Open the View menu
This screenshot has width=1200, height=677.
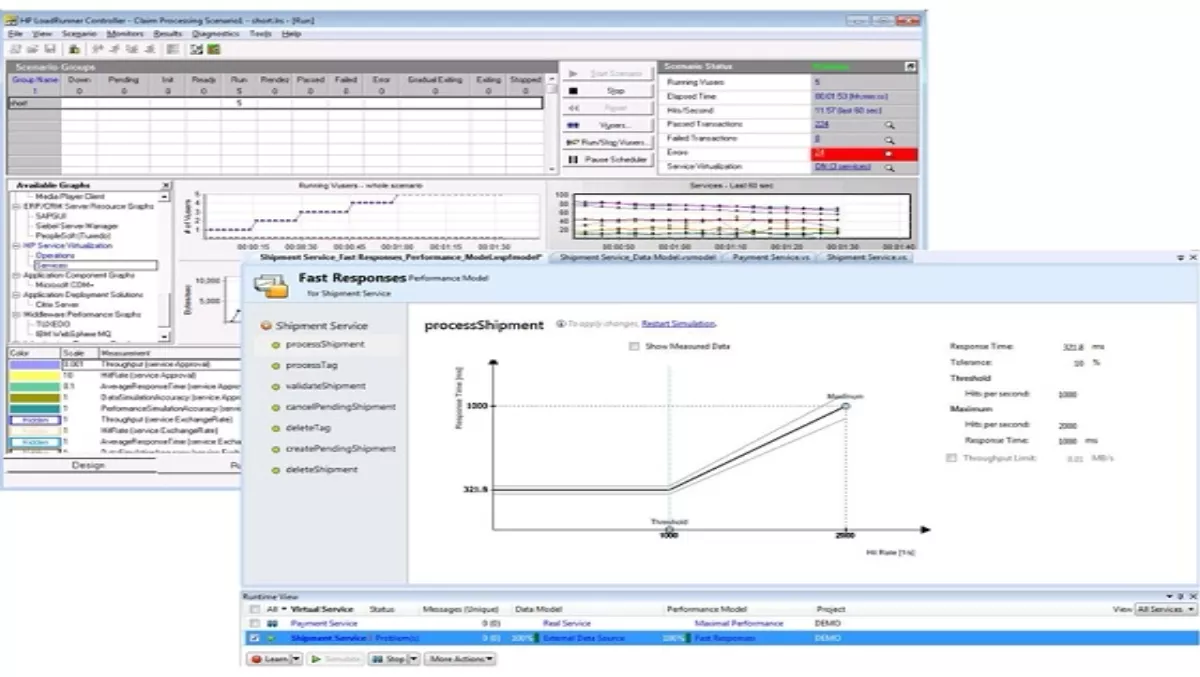[x=42, y=34]
